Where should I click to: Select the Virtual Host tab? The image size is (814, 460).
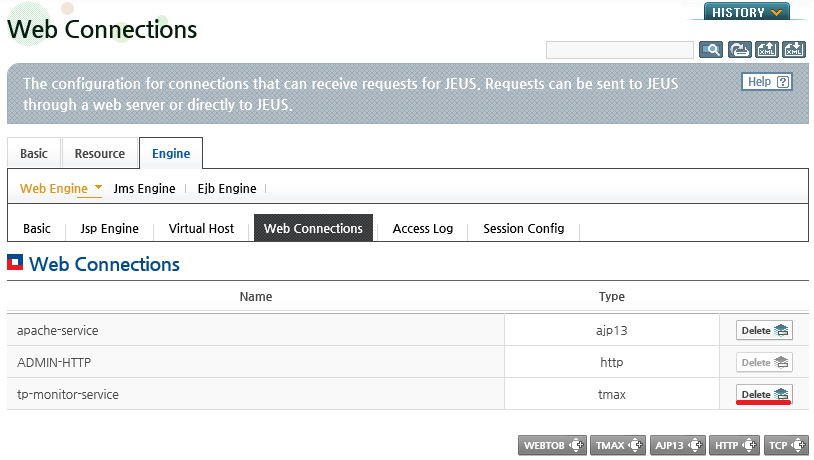click(201, 228)
